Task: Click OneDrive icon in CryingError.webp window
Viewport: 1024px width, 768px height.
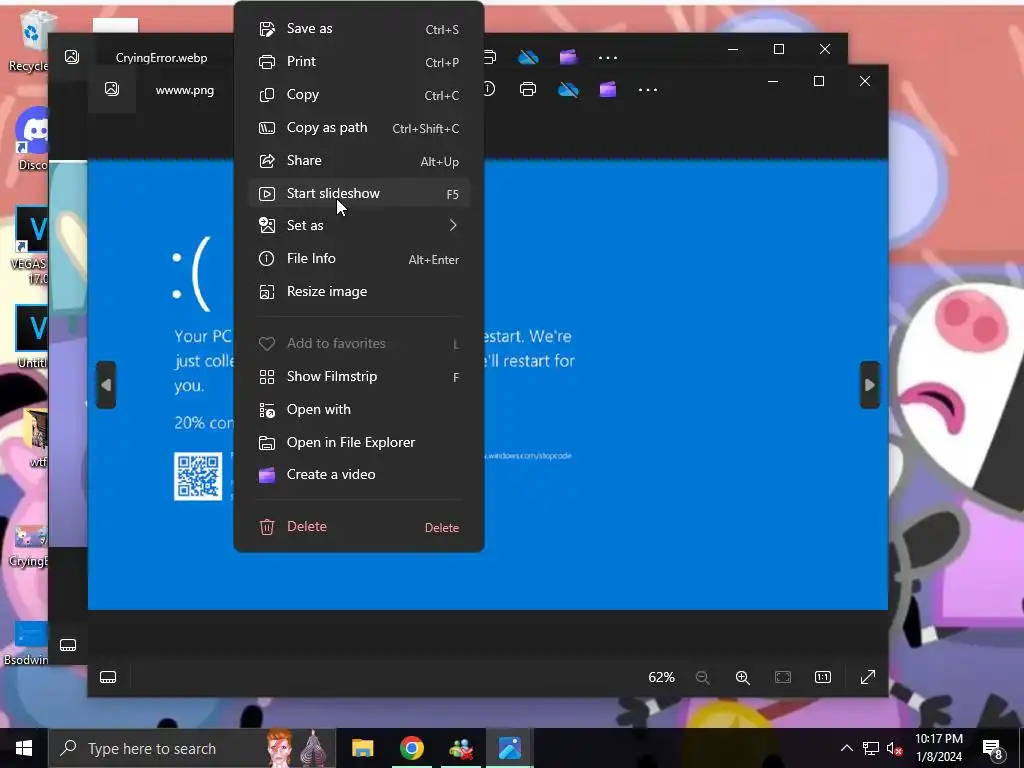Action: (x=528, y=57)
